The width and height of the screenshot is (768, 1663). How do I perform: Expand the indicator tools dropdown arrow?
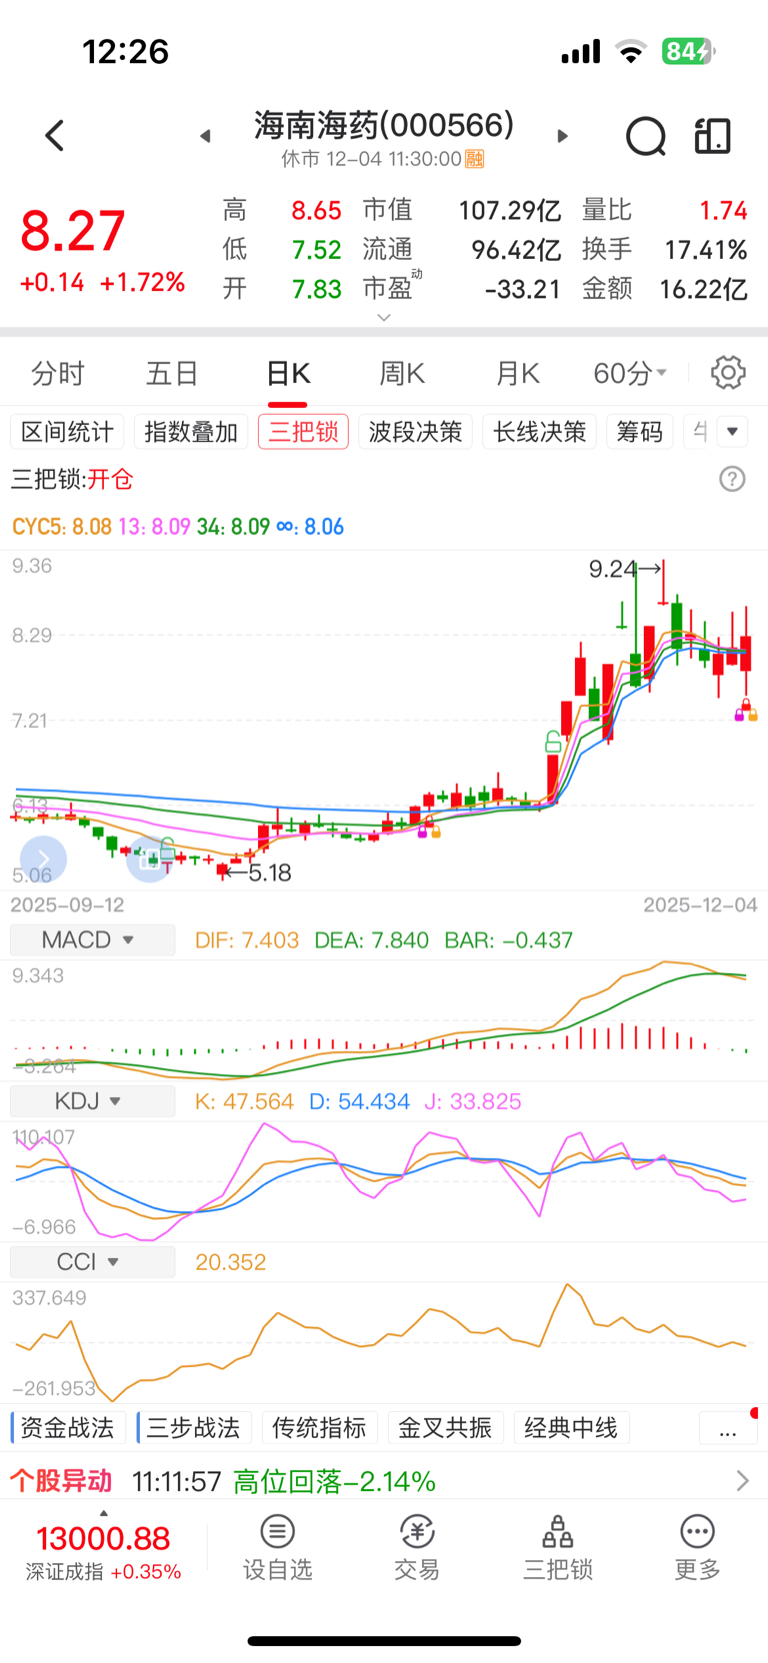(x=733, y=432)
